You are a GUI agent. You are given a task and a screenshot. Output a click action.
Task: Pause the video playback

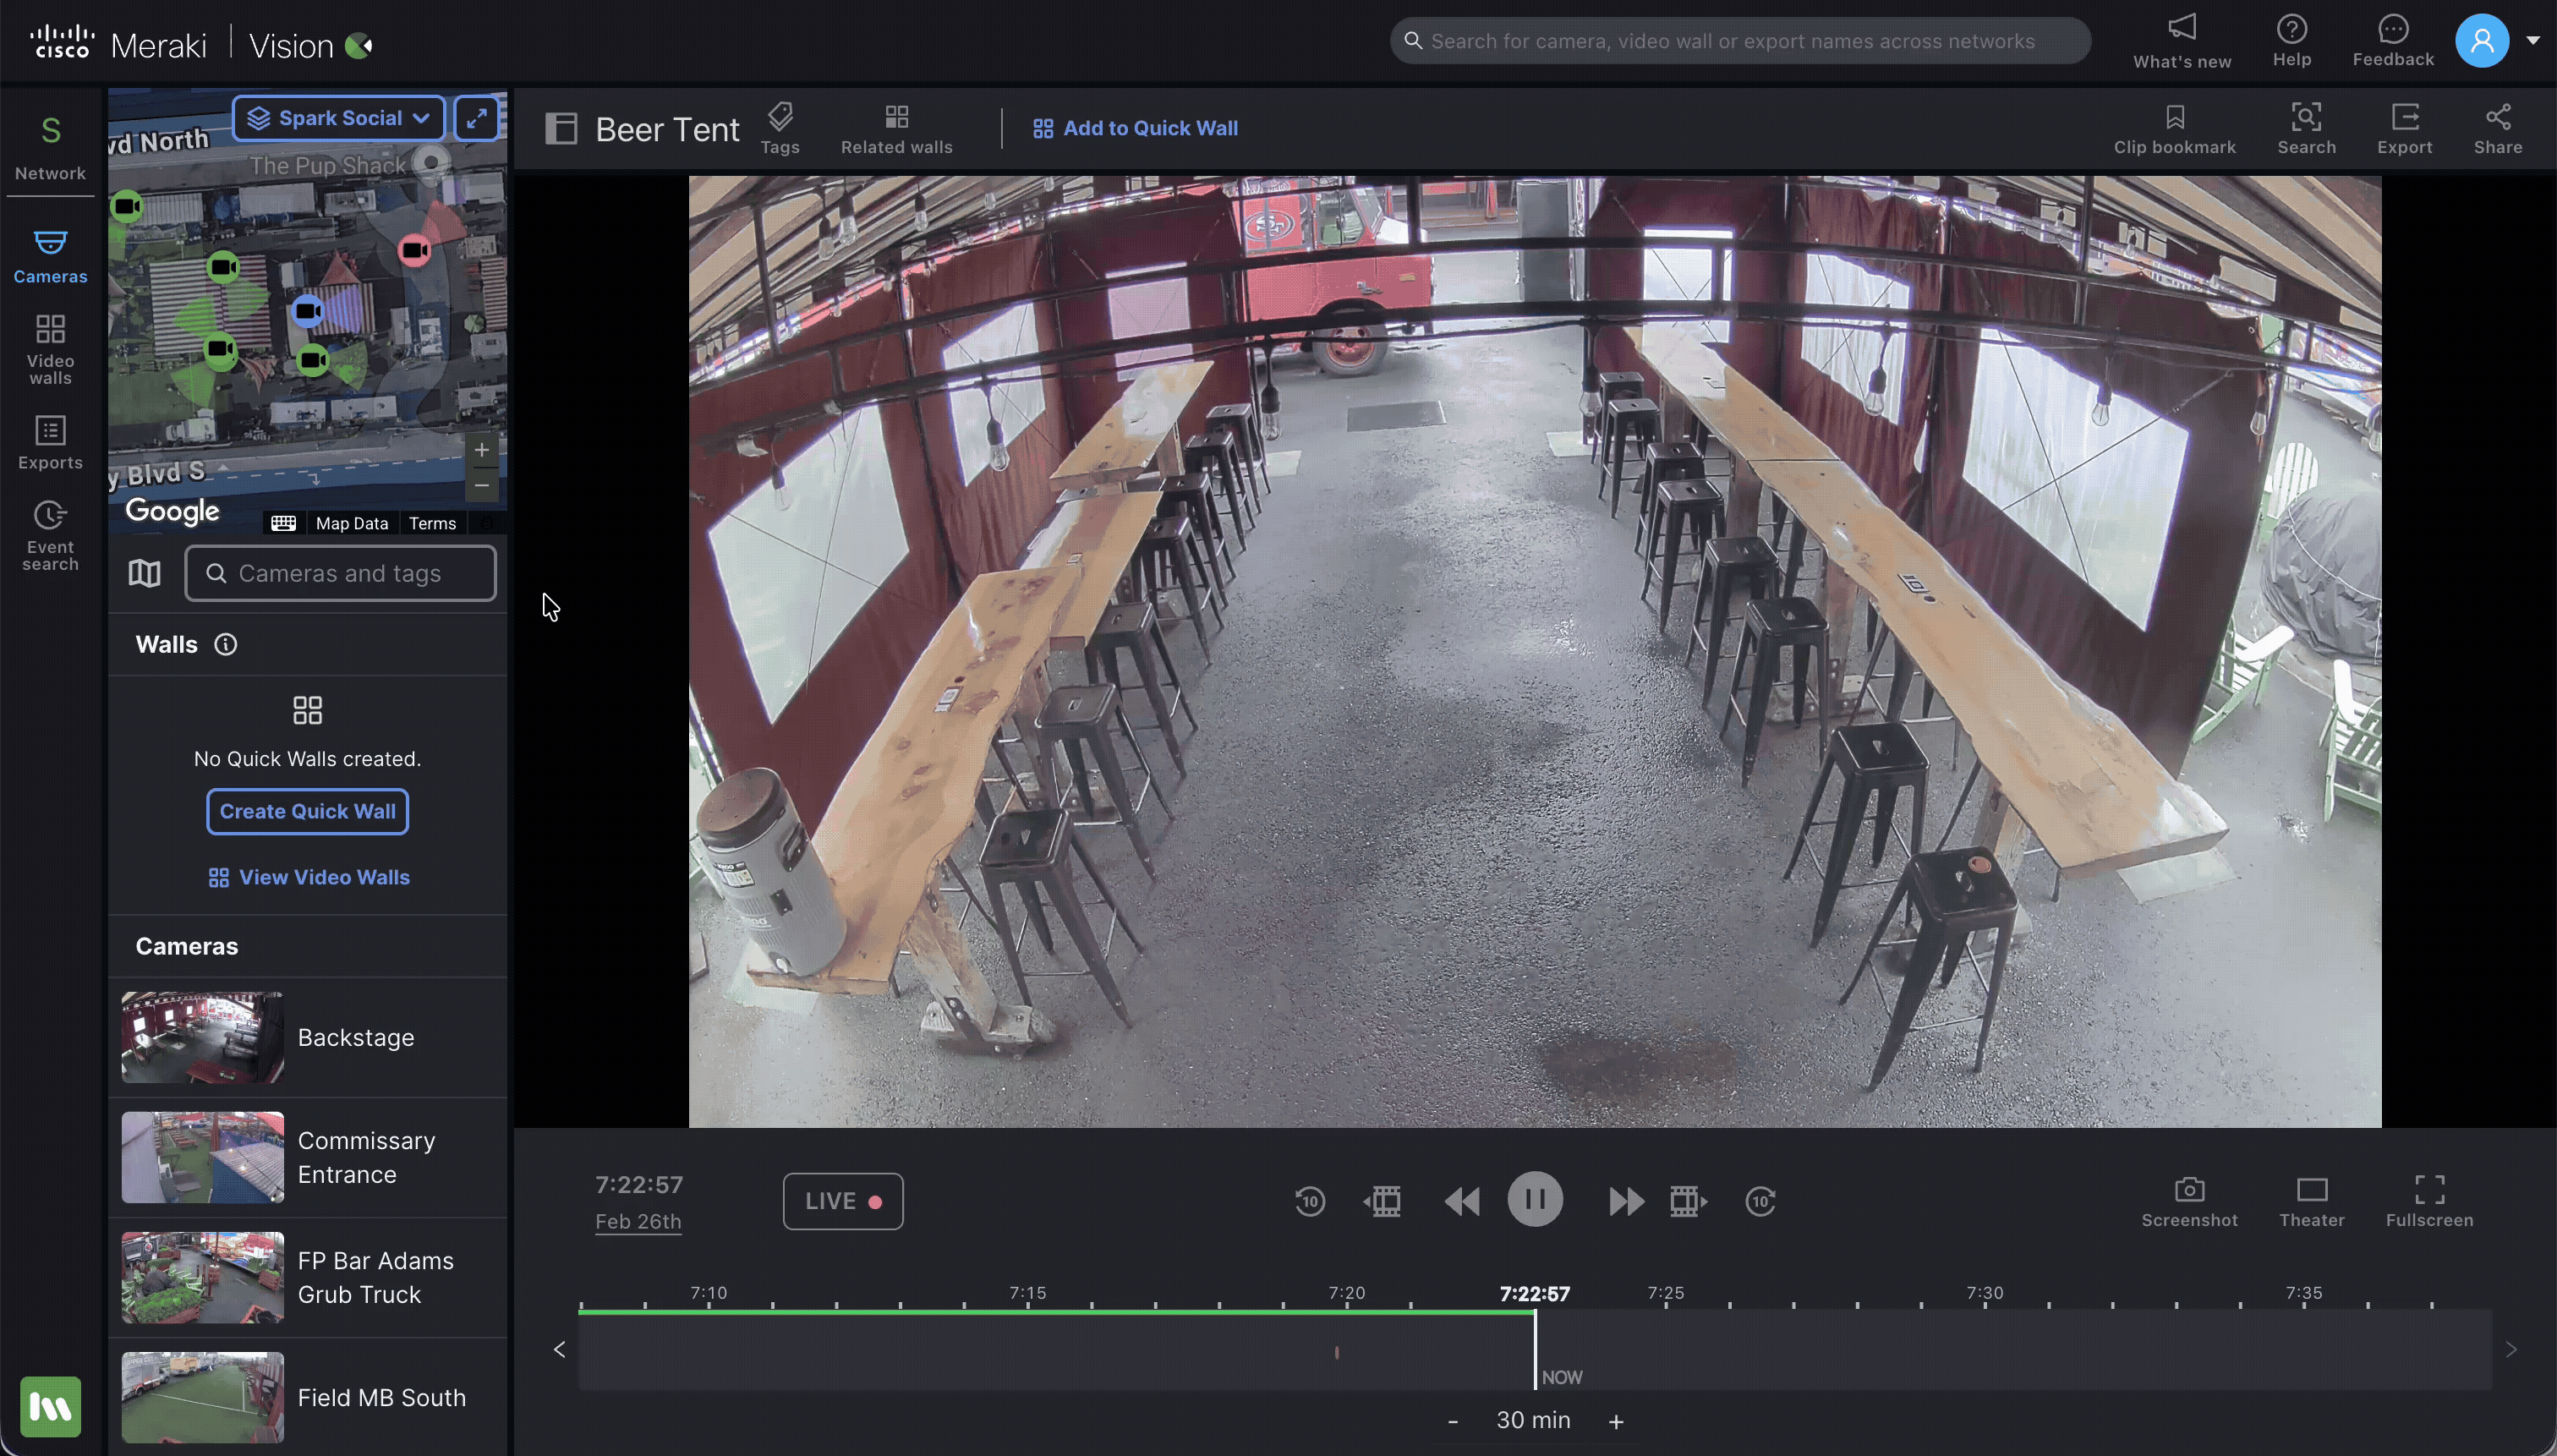1535,1199
